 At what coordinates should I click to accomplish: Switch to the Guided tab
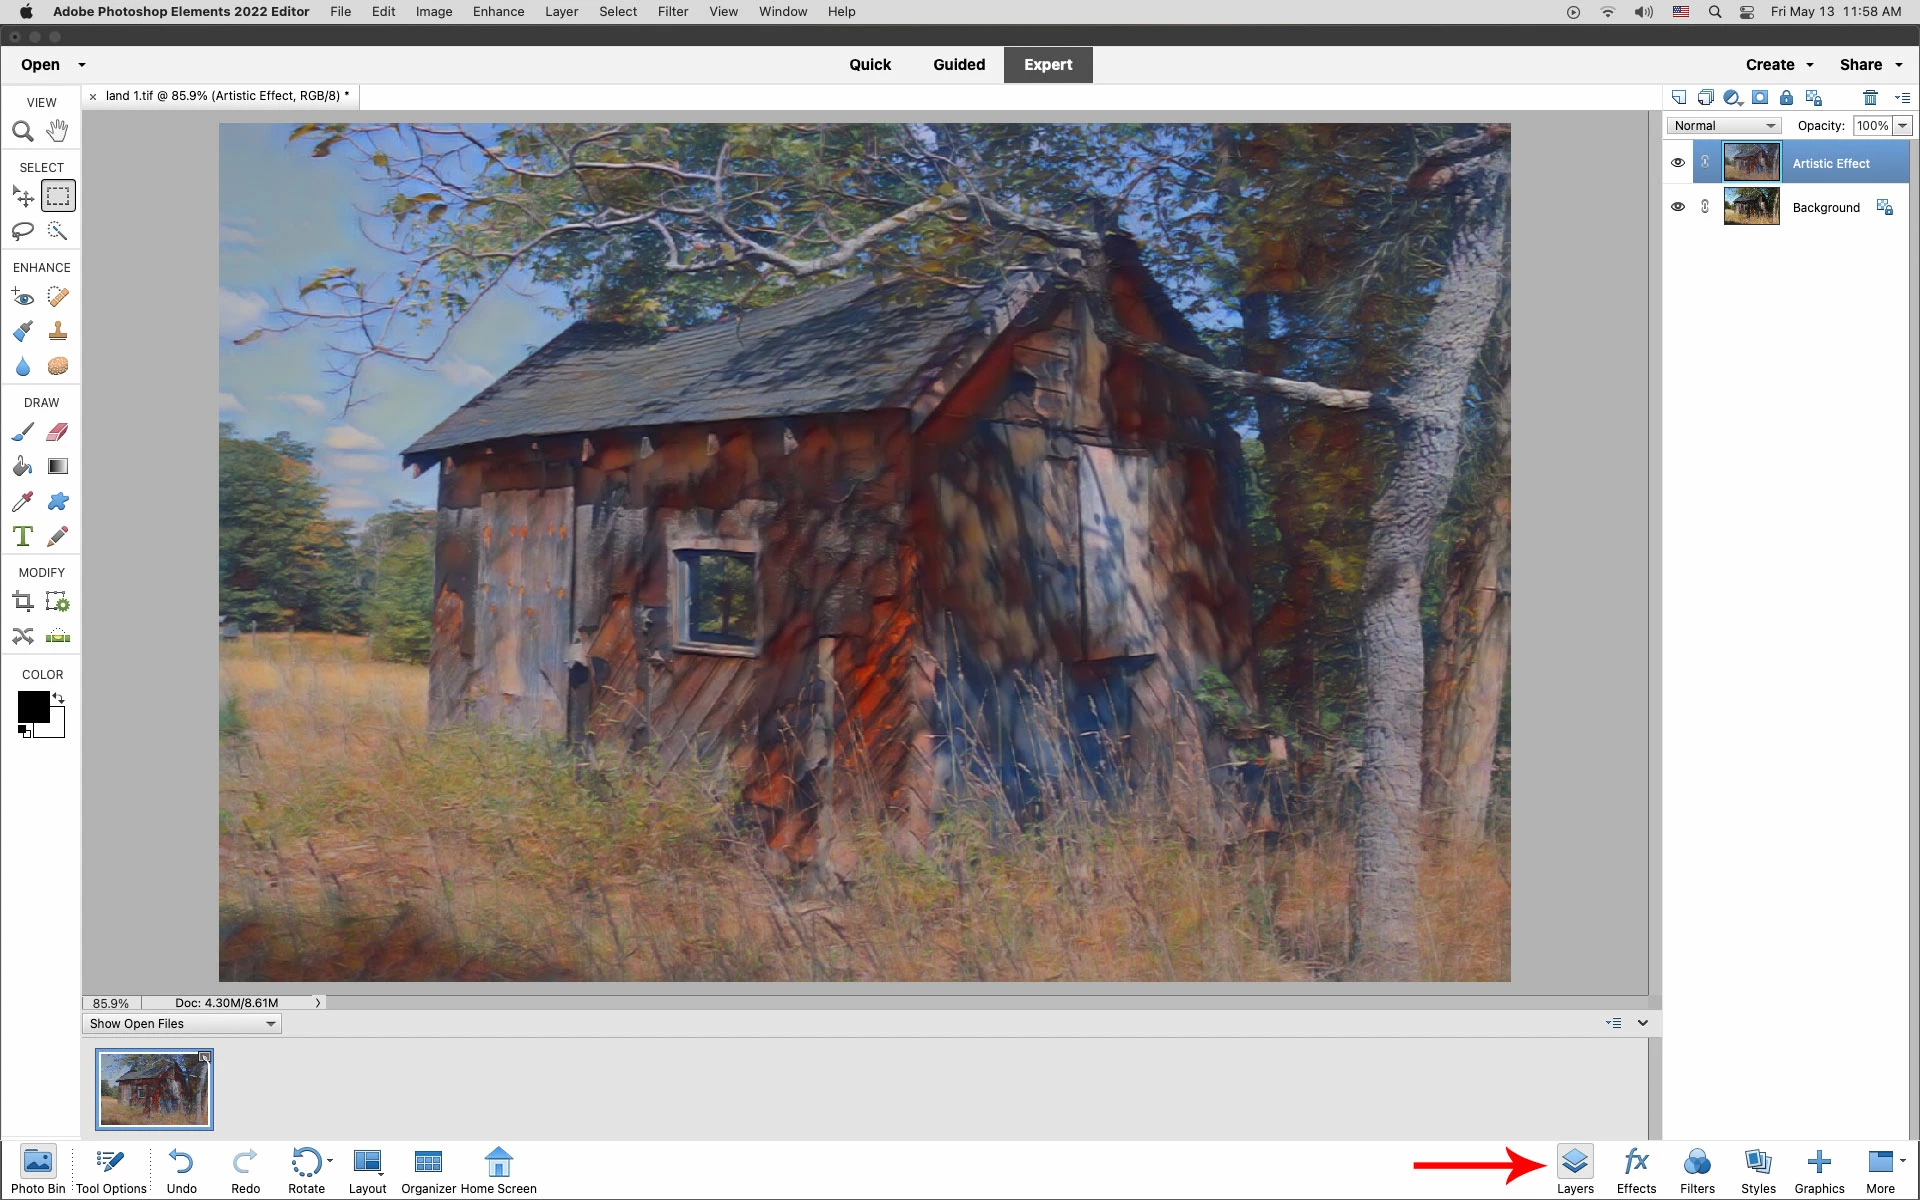(x=958, y=65)
